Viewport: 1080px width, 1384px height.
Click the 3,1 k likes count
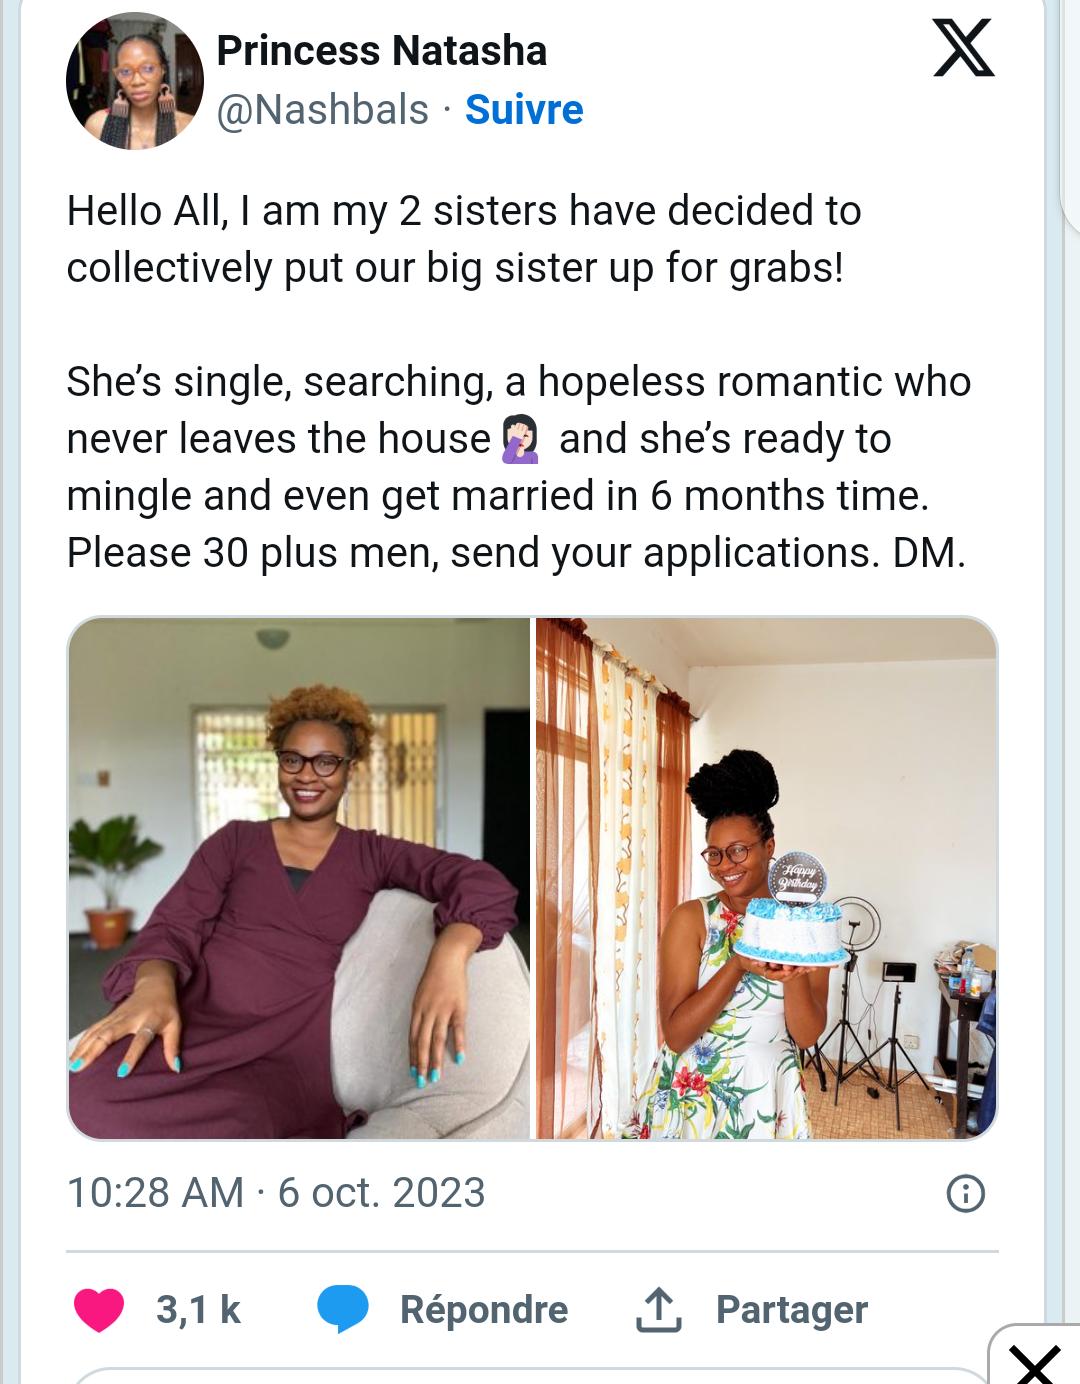(198, 1309)
